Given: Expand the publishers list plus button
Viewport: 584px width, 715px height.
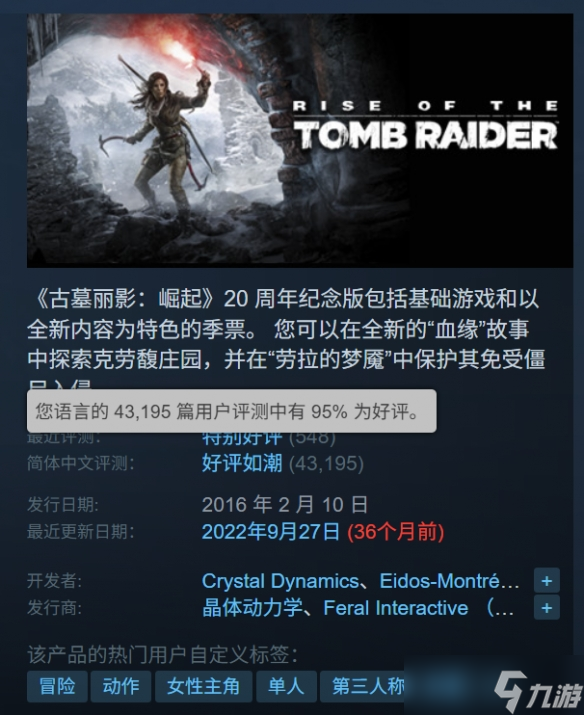Looking at the screenshot, I should (547, 608).
